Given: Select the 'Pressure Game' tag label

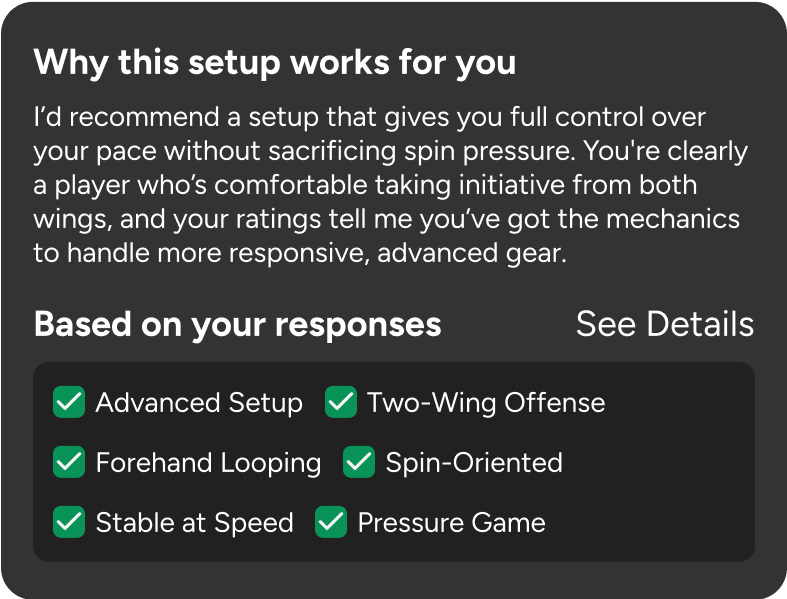Looking at the screenshot, I should [x=451, y=523].
